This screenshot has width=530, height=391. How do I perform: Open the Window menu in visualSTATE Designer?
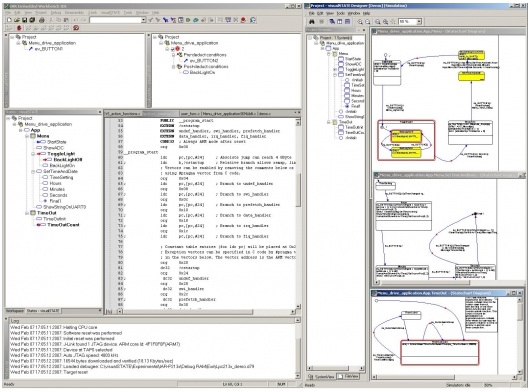(354, 14)
